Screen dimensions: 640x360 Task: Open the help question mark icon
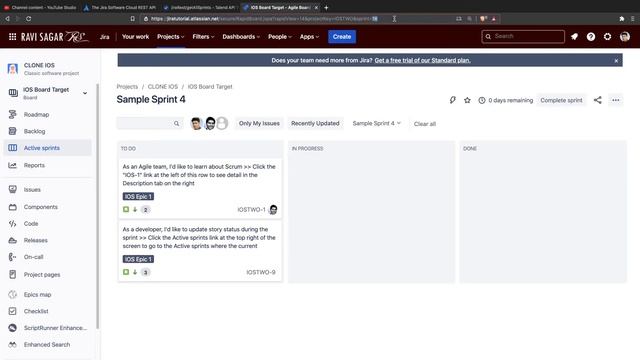pos(591,37)
